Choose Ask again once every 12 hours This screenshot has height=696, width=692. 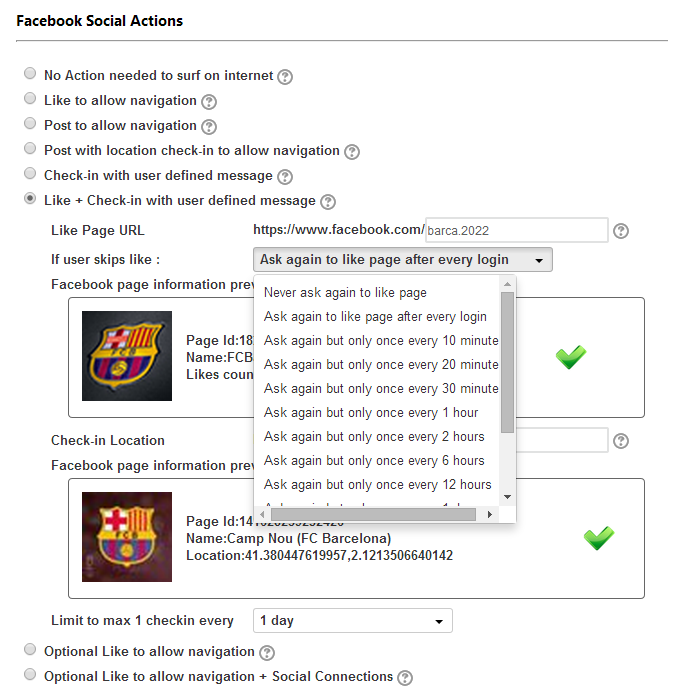pos(377,484)
